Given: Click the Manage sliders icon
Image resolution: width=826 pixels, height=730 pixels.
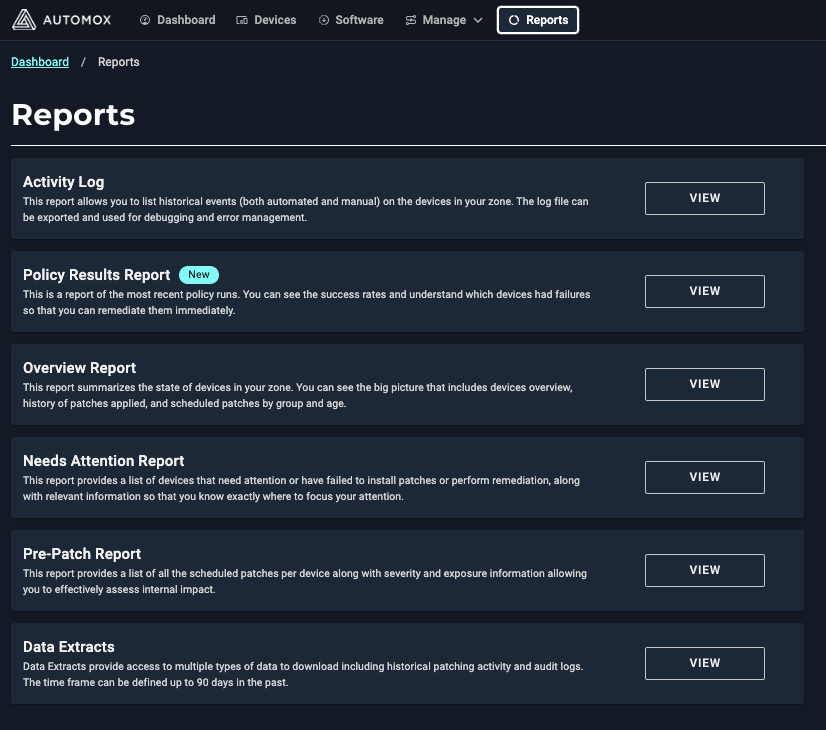Looking at the screenshot, I should [x=414, y=19].
